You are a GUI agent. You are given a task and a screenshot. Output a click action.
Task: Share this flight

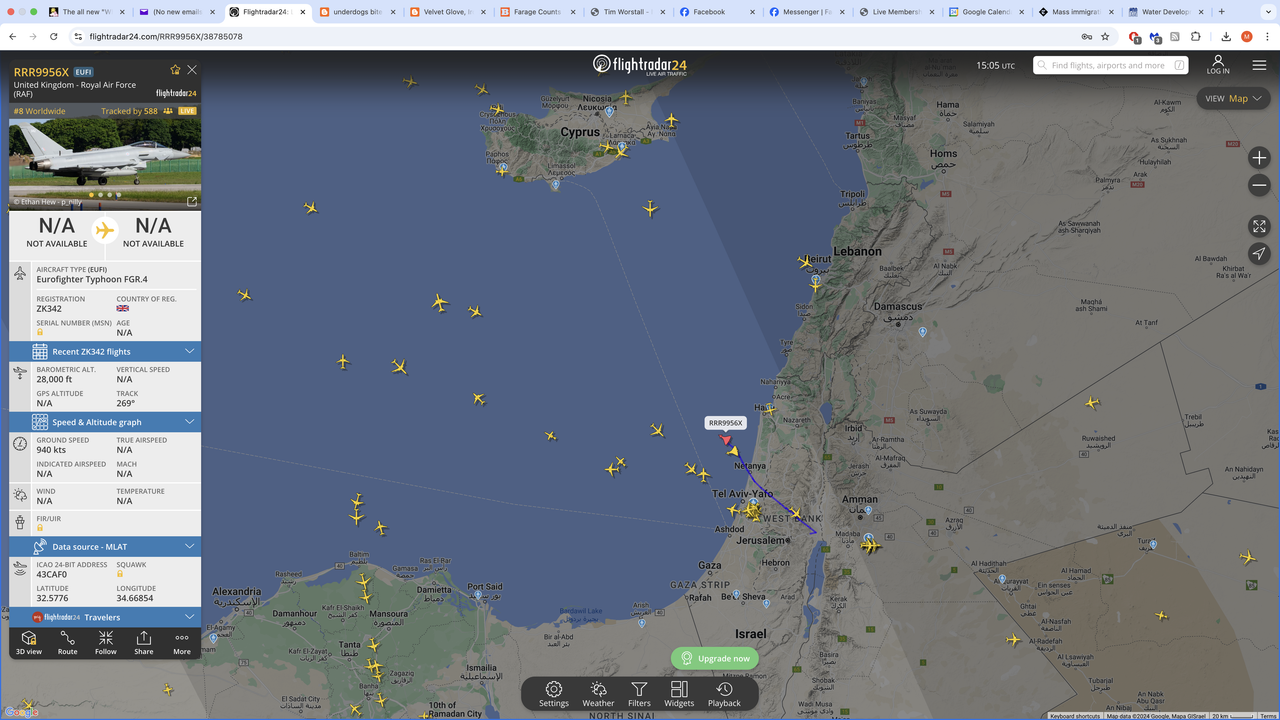(144, 642)
